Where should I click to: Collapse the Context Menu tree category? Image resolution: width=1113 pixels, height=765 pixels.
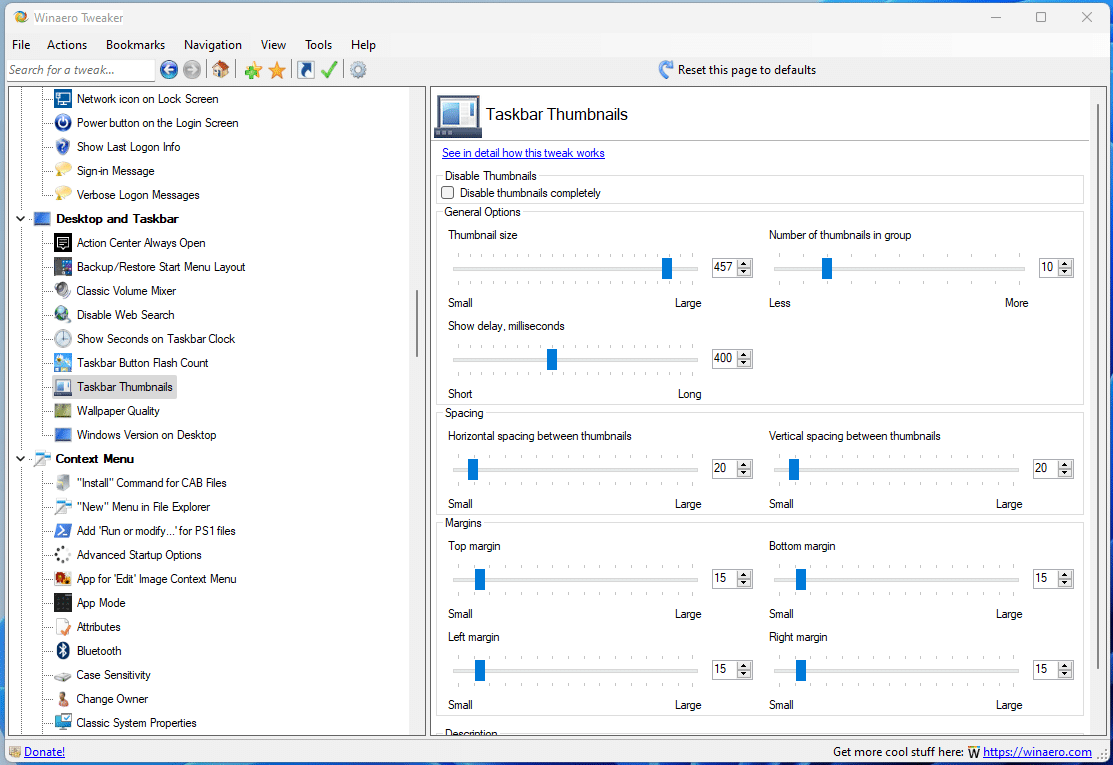click(21, 459)
